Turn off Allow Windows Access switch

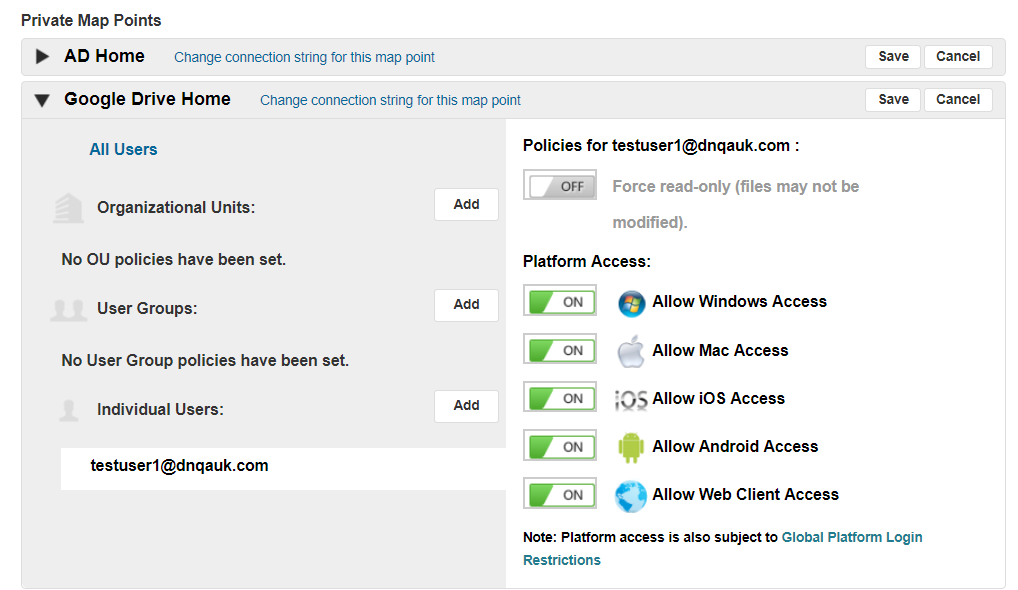(560, 301)
